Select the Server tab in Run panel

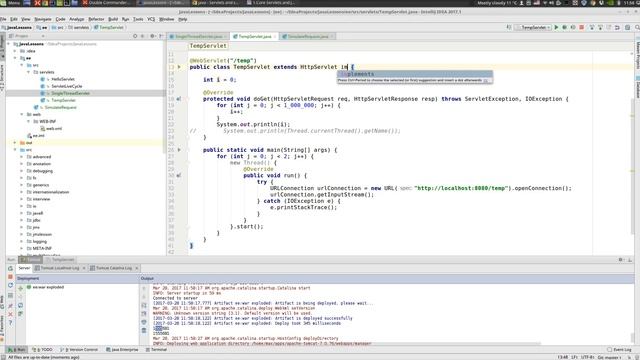[24, 268]
